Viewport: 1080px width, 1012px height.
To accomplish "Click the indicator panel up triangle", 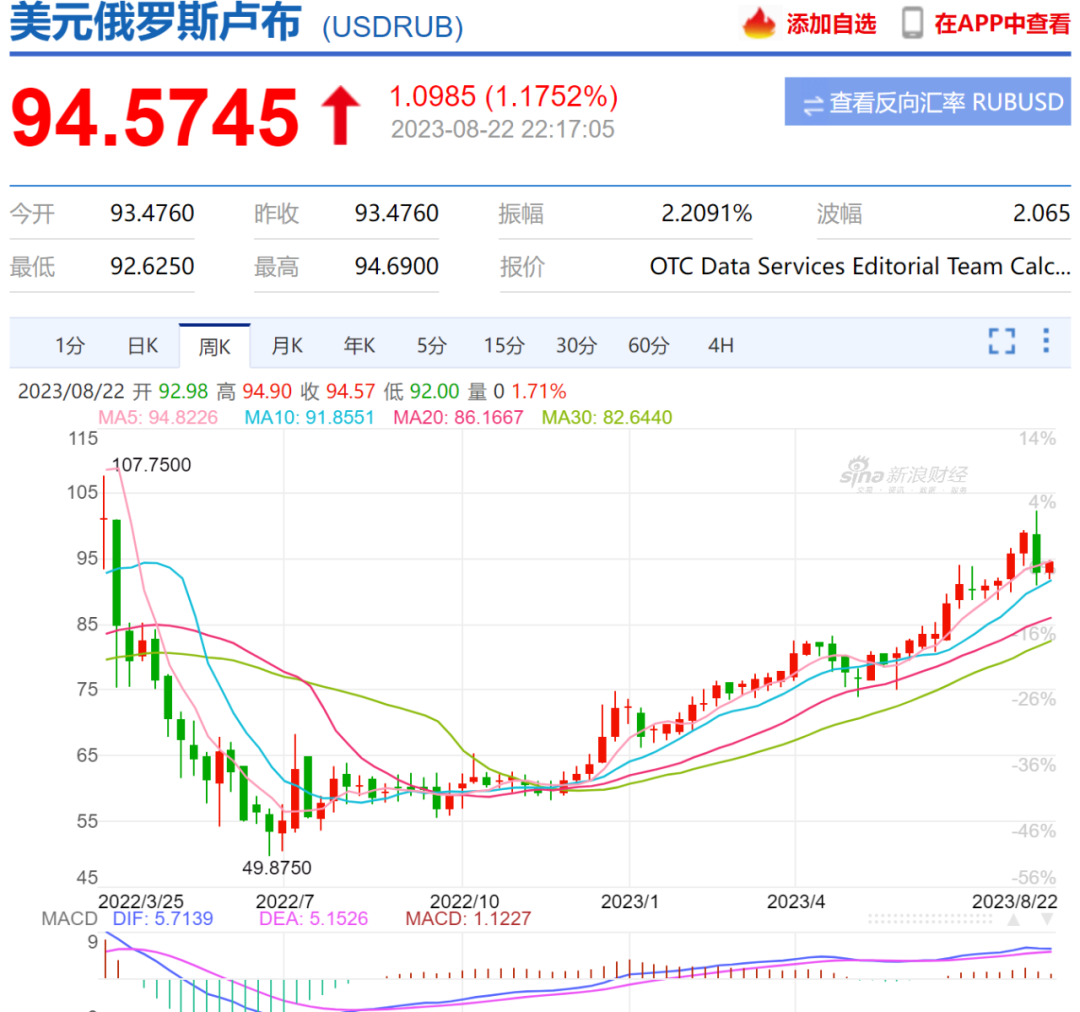I will click(1014, 920).
